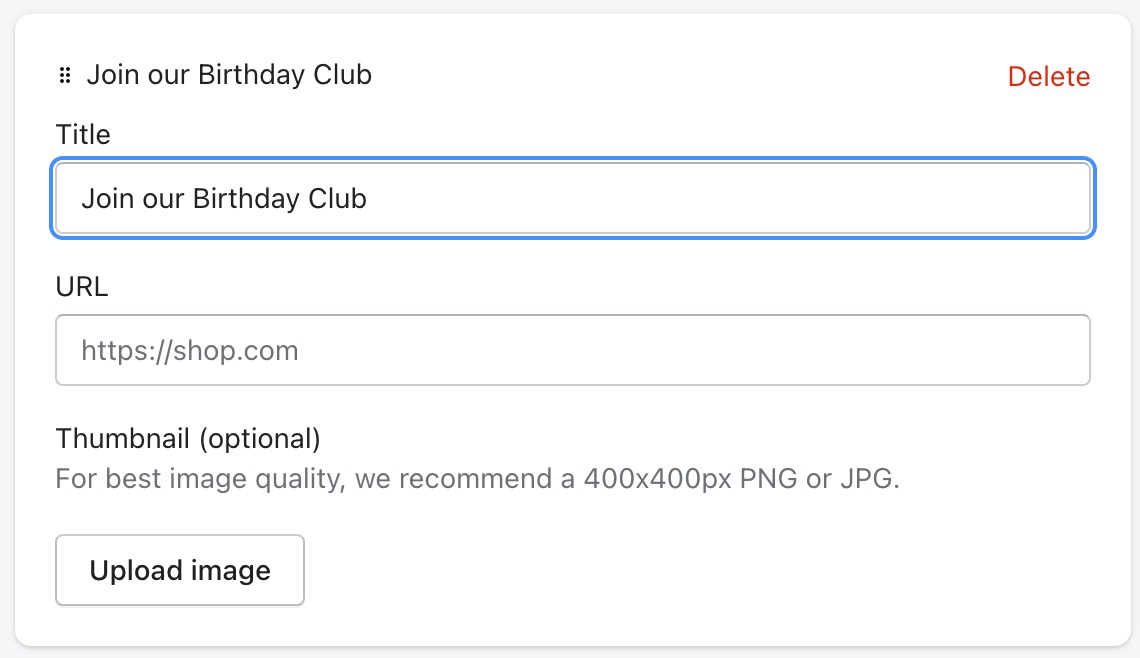Image resolution: width=1140 pixels, height=658 pixels.
Task: Click the PNG or JPG hint text
Action: 819,478
